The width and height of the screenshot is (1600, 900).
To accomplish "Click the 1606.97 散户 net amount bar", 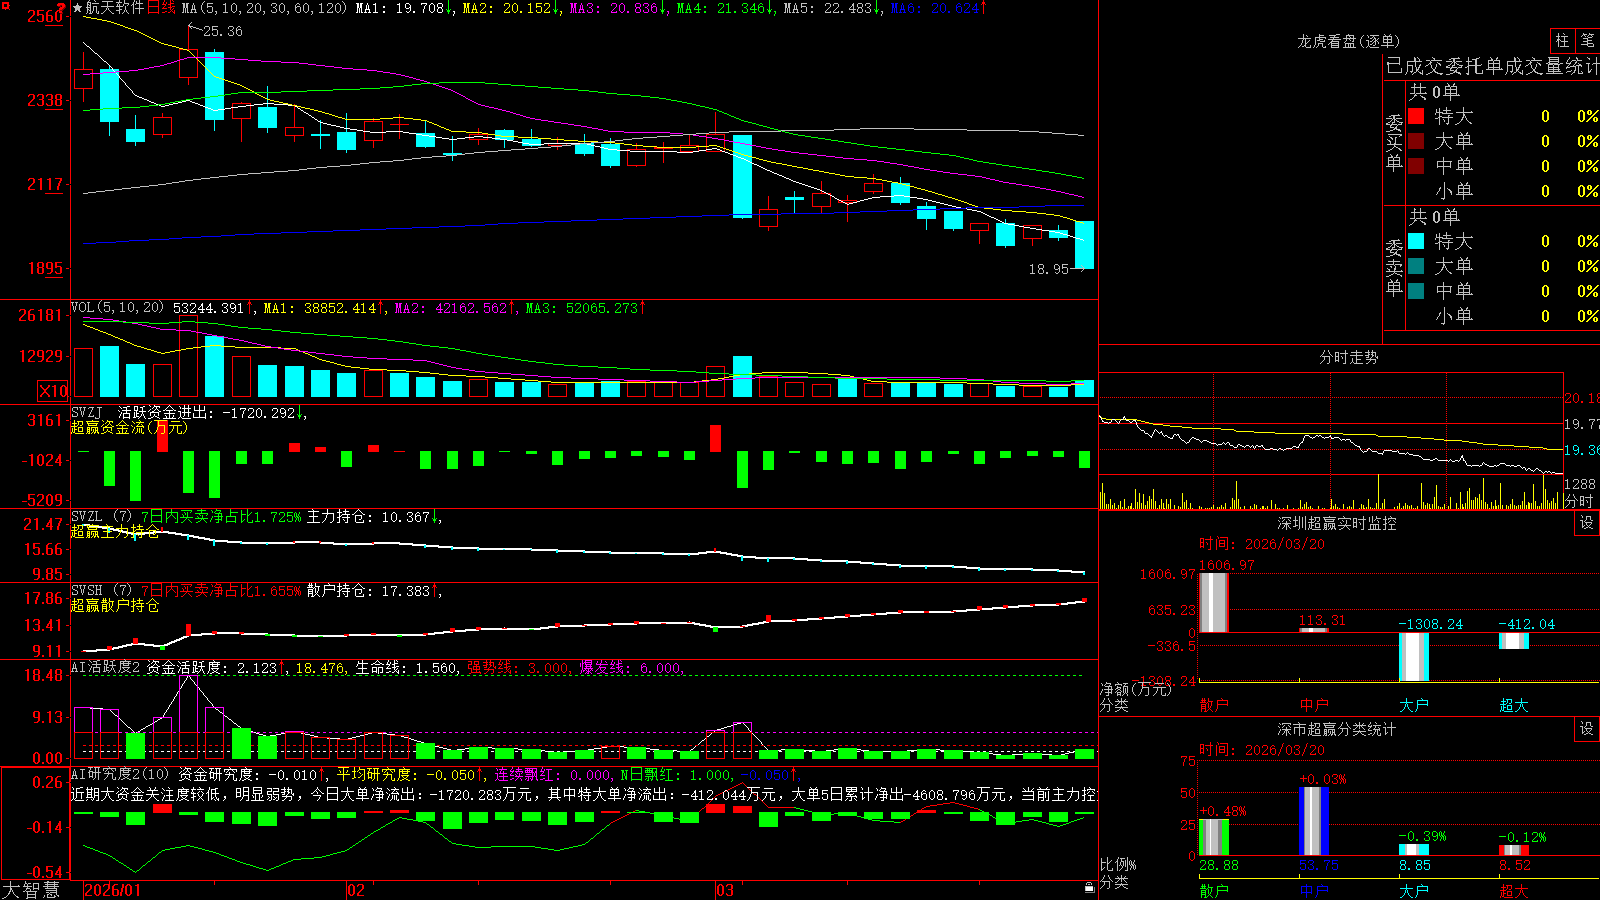I will tap(1214, 602).
